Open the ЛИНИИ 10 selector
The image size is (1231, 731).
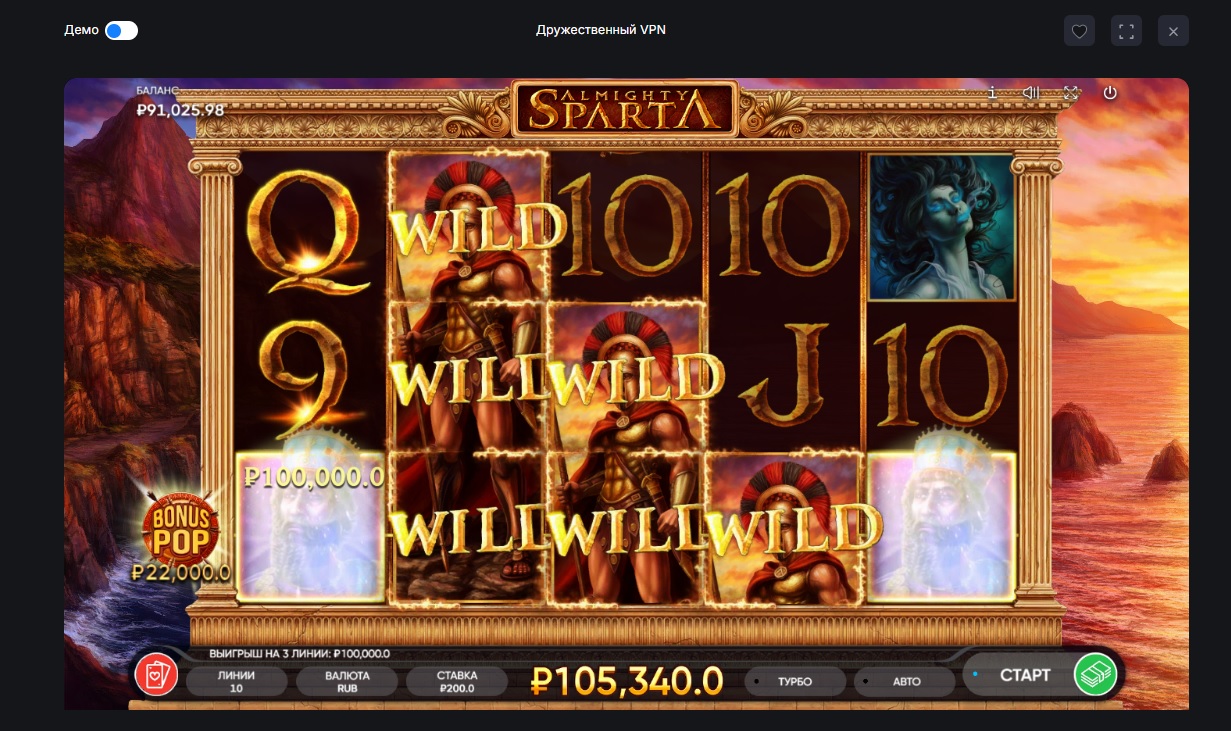tap(236, 682)
